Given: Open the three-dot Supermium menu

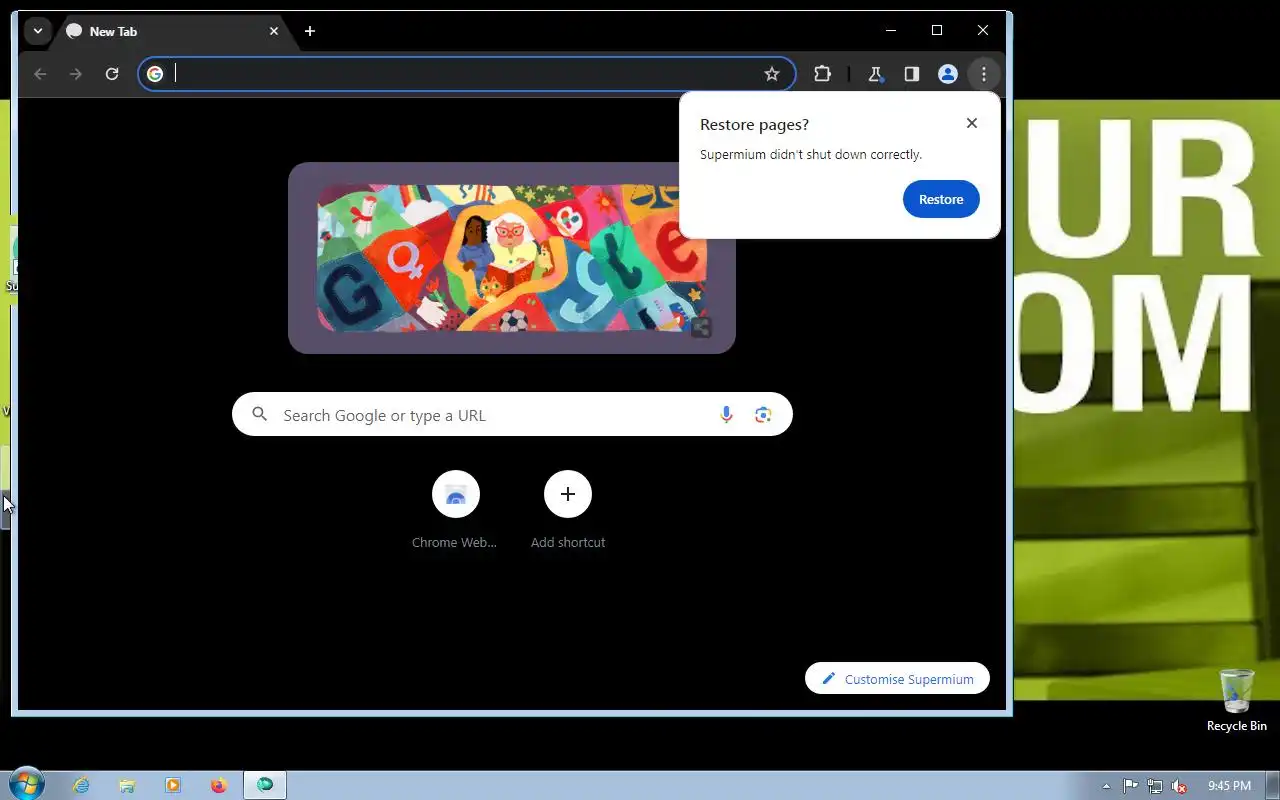Looking at the screenshot, I should 984,74.
